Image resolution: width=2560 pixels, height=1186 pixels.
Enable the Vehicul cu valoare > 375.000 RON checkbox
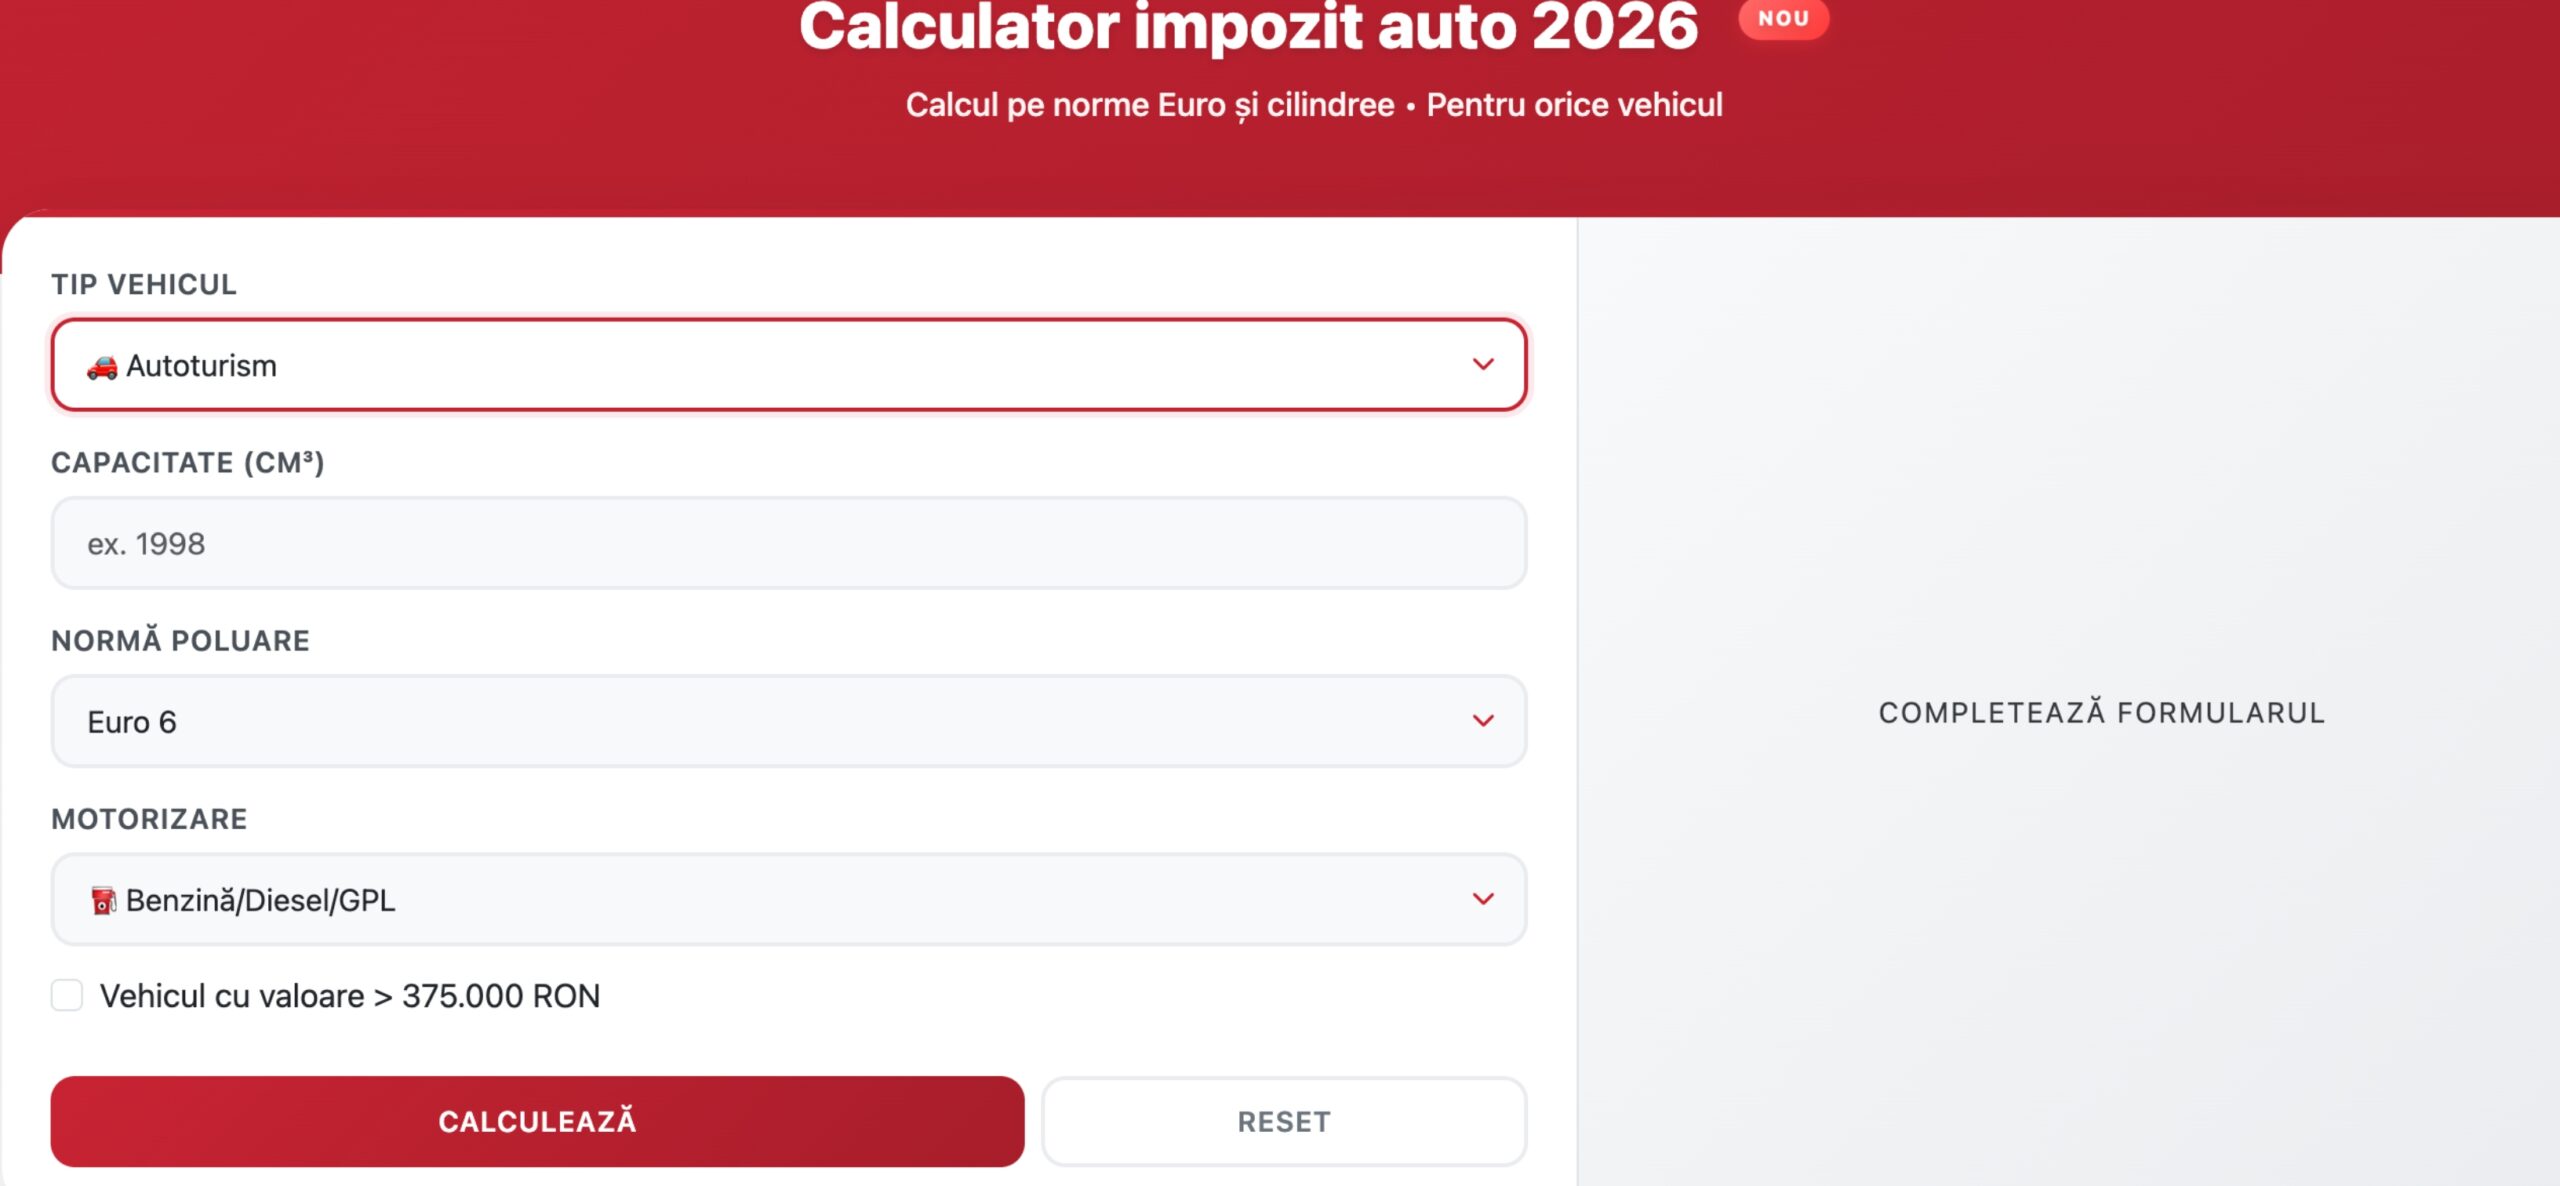coord(66,995)
